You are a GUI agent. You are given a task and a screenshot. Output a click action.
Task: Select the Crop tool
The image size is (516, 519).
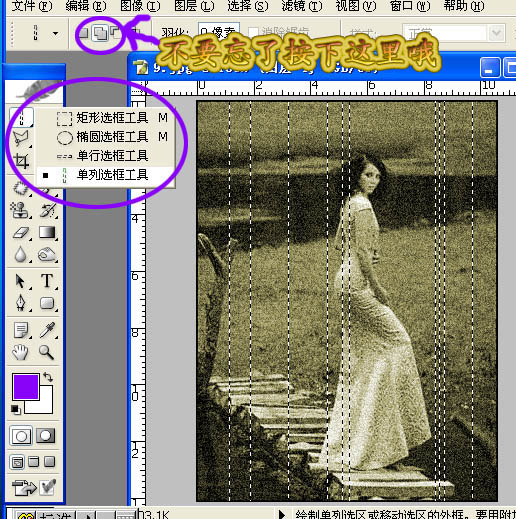click(21, 161)
